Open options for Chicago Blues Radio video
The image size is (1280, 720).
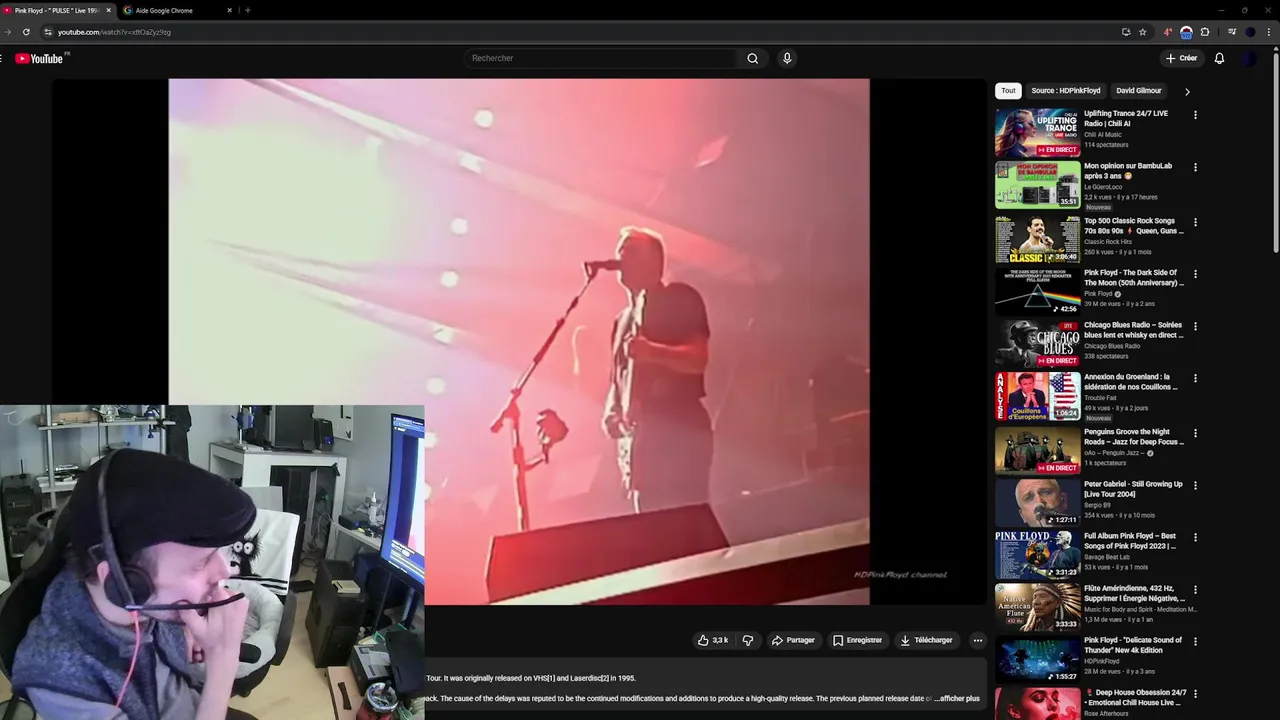(1195, 326)
